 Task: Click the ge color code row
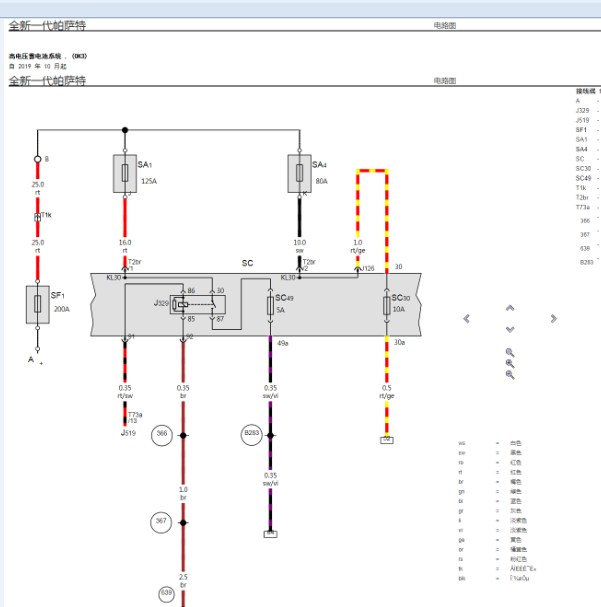(x=490, y=540)
